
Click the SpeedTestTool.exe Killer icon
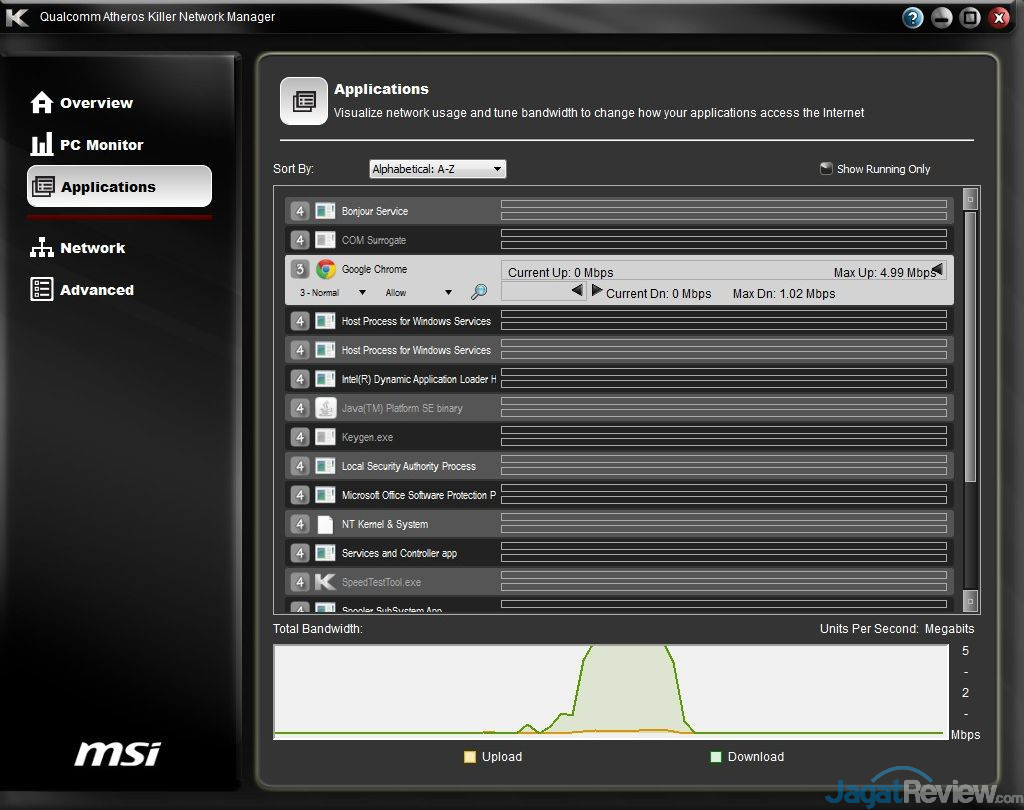[x=326, y=582]
